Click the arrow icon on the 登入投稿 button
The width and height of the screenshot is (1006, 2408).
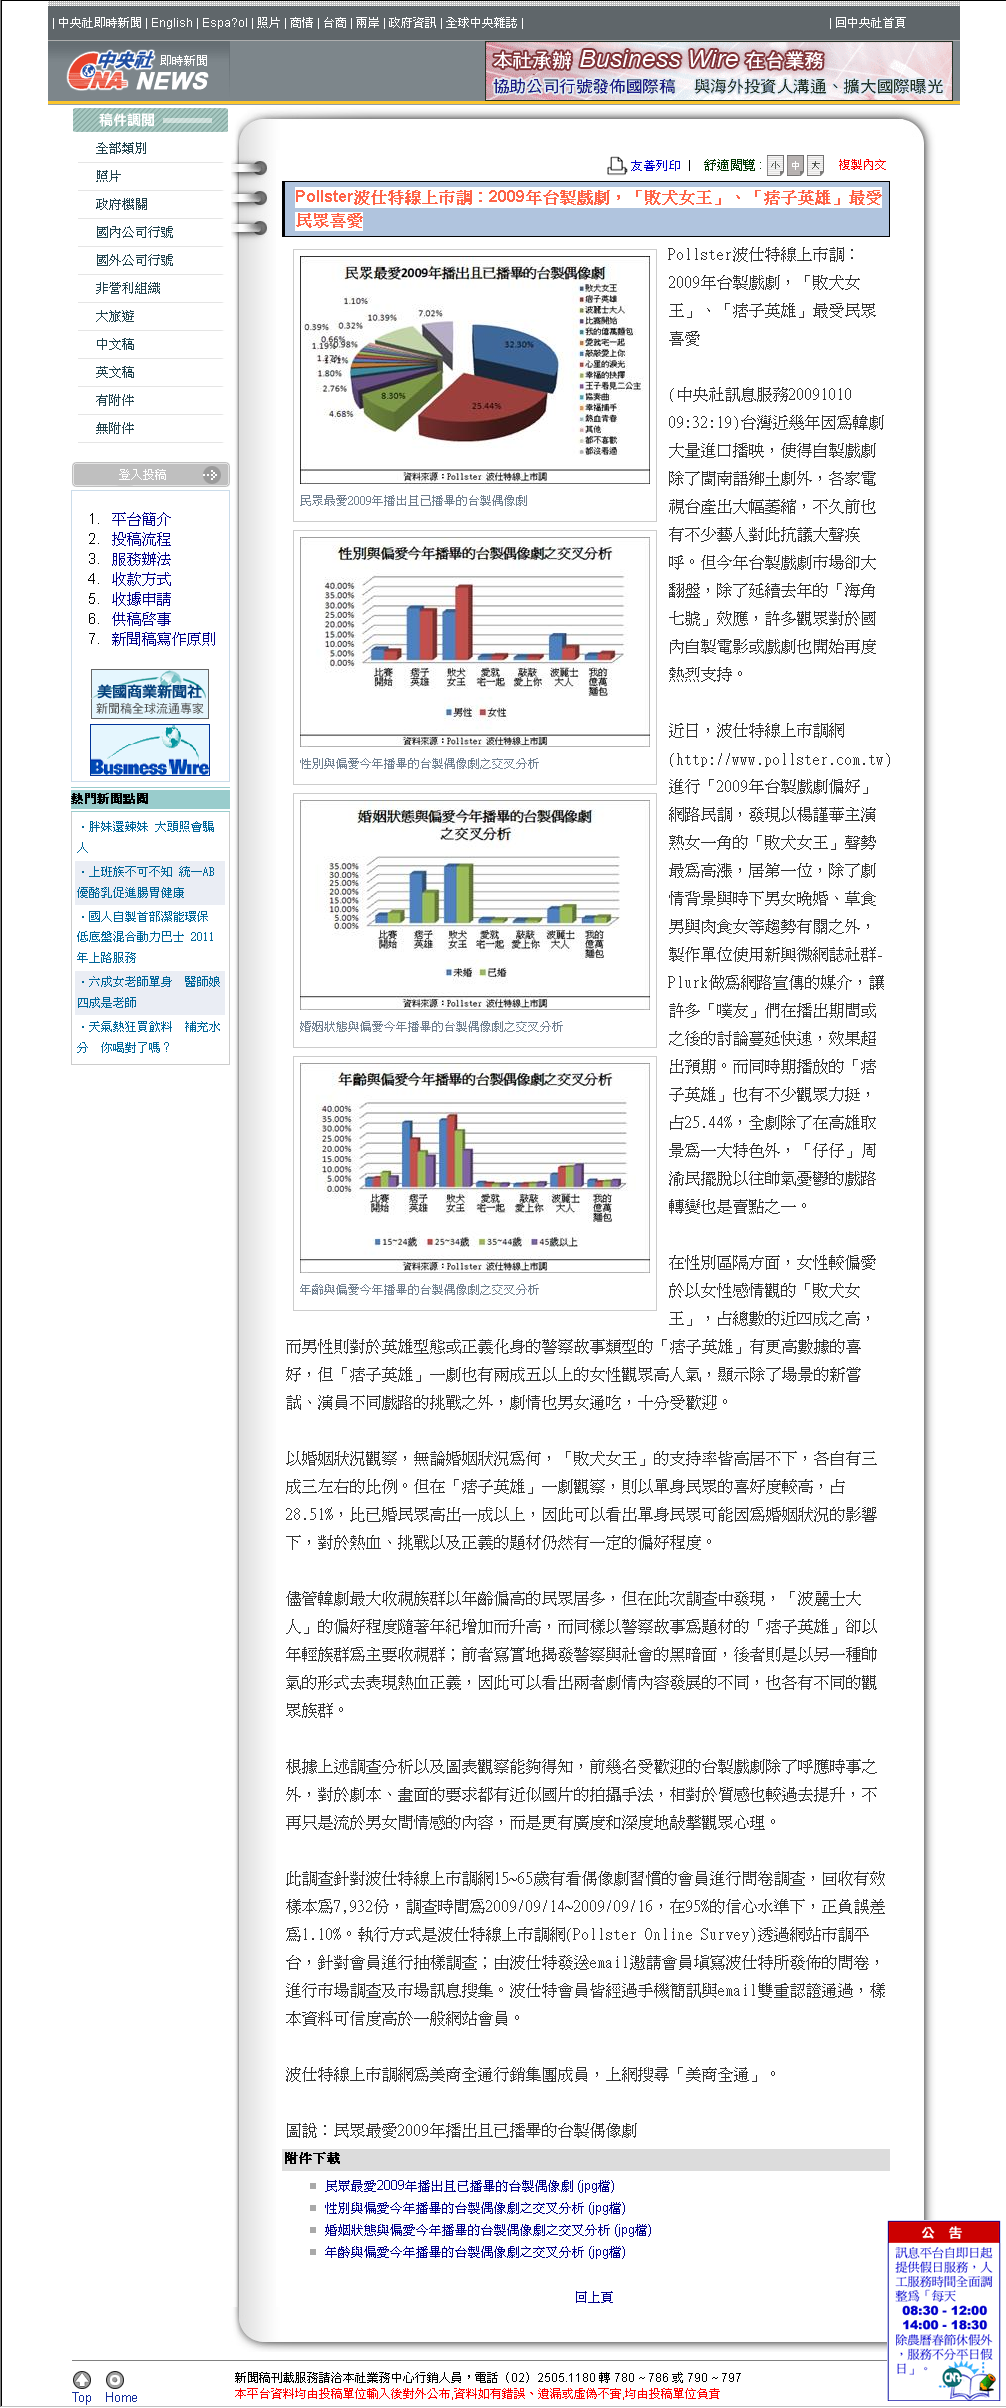[210, 475]
